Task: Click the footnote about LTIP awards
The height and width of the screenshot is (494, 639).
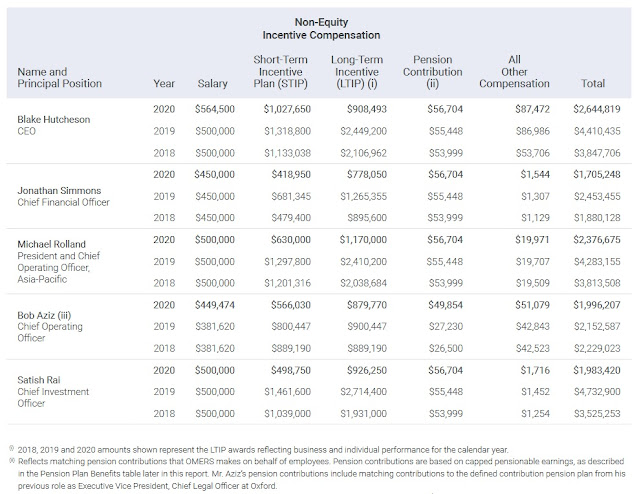Action: pos(258,450)
